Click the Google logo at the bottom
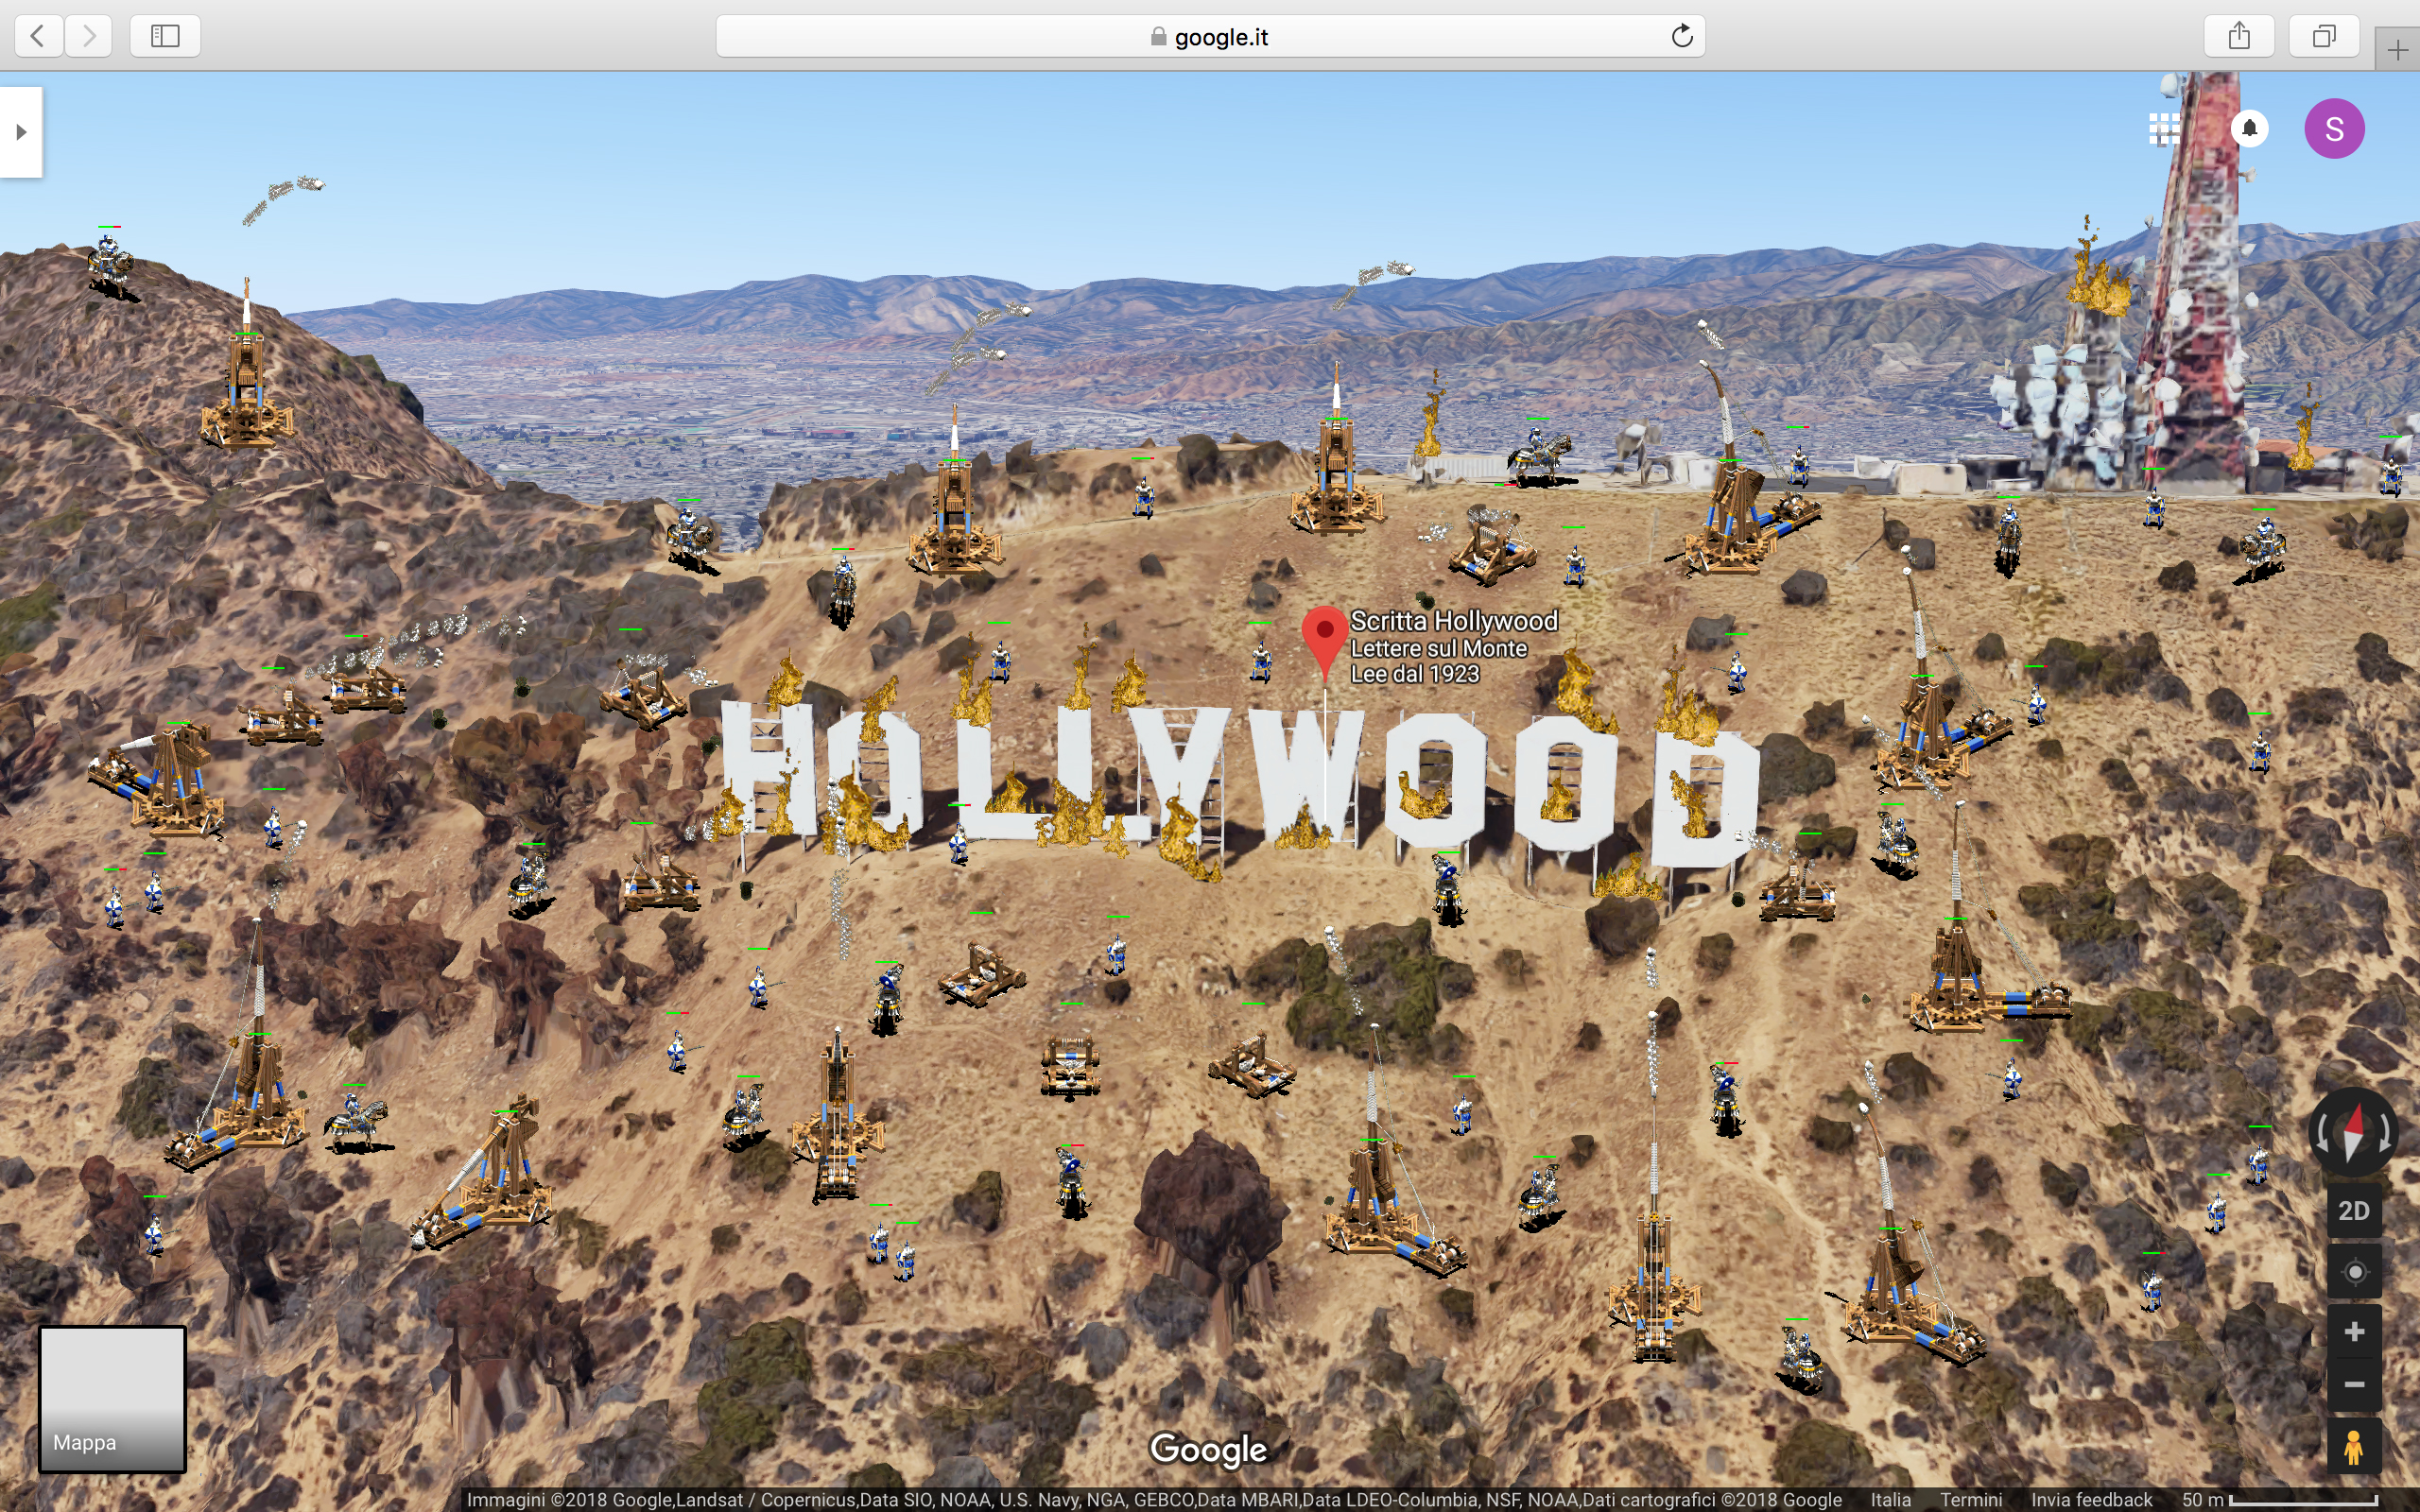This screenshot has height=1512, width=2420. [1208, 1449]
